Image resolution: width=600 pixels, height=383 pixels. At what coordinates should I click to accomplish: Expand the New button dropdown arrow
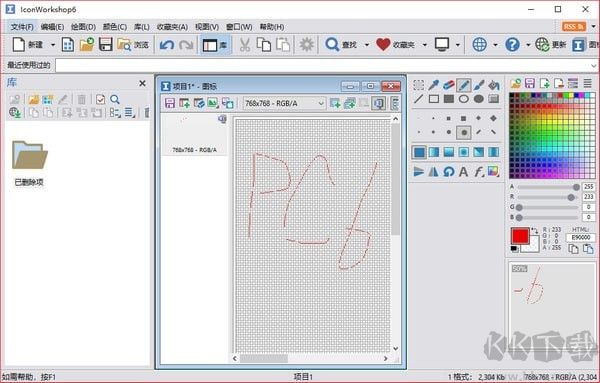[53, 45]
